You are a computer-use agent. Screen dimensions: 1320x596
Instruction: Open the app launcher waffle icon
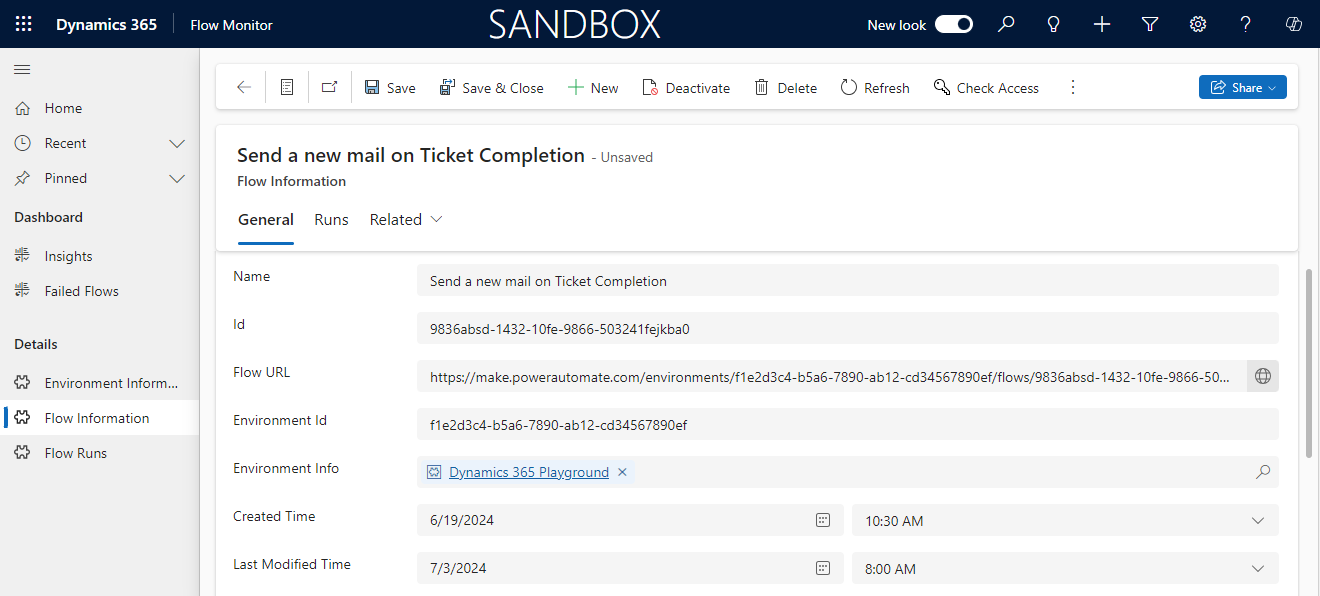click(24, 24)
